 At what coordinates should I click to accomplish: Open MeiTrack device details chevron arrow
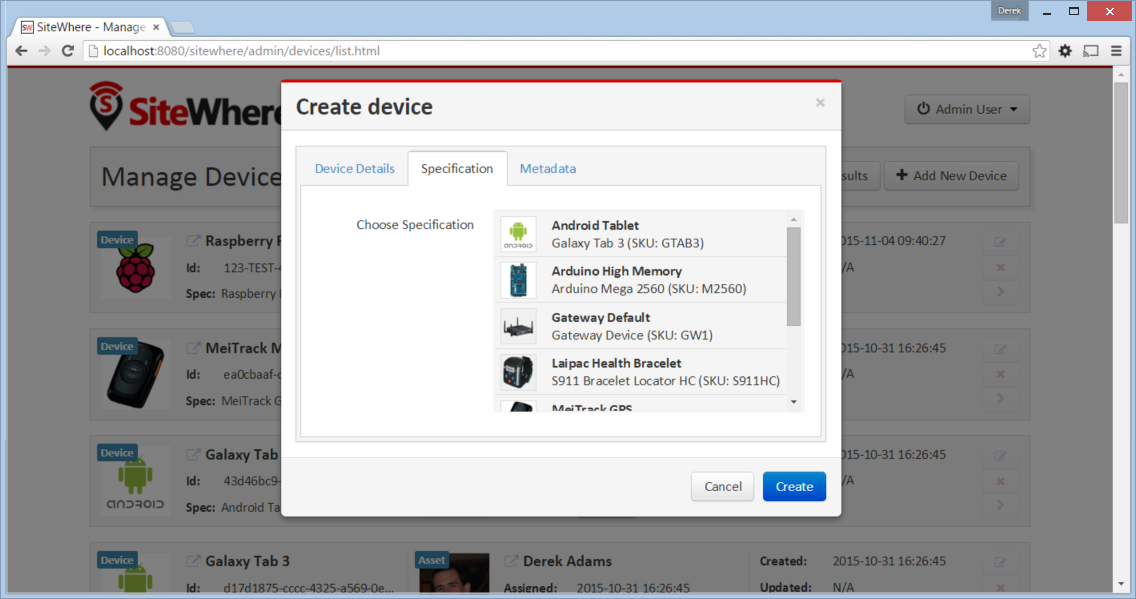(1001, 398)
